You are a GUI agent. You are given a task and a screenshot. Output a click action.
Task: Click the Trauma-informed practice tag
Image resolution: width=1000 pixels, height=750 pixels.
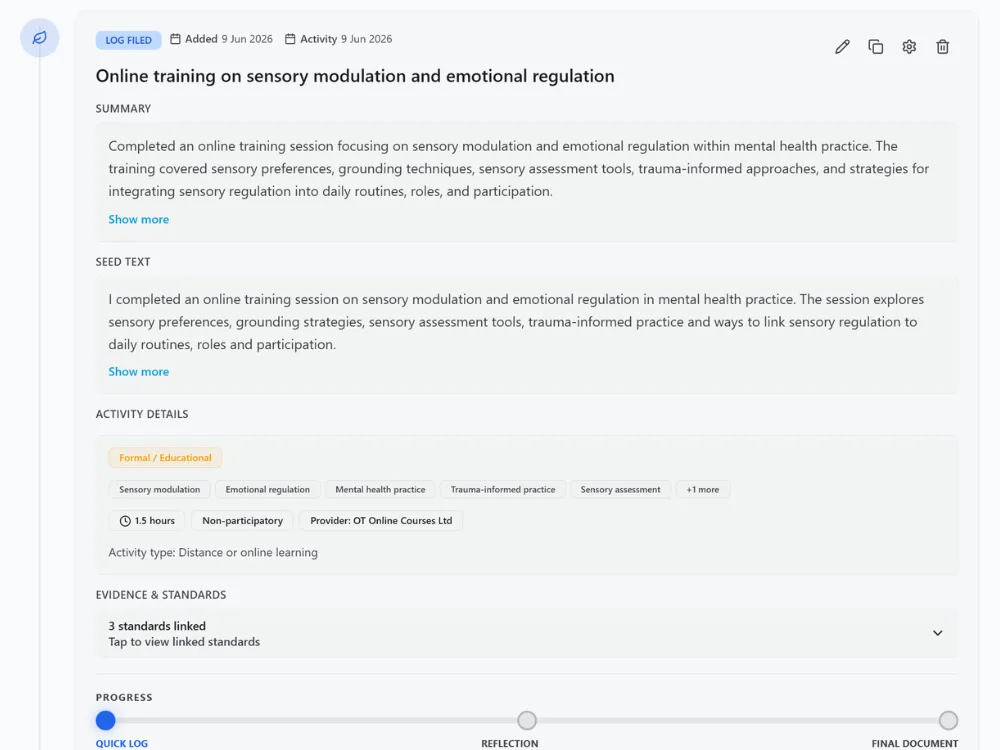coord(503,490)
